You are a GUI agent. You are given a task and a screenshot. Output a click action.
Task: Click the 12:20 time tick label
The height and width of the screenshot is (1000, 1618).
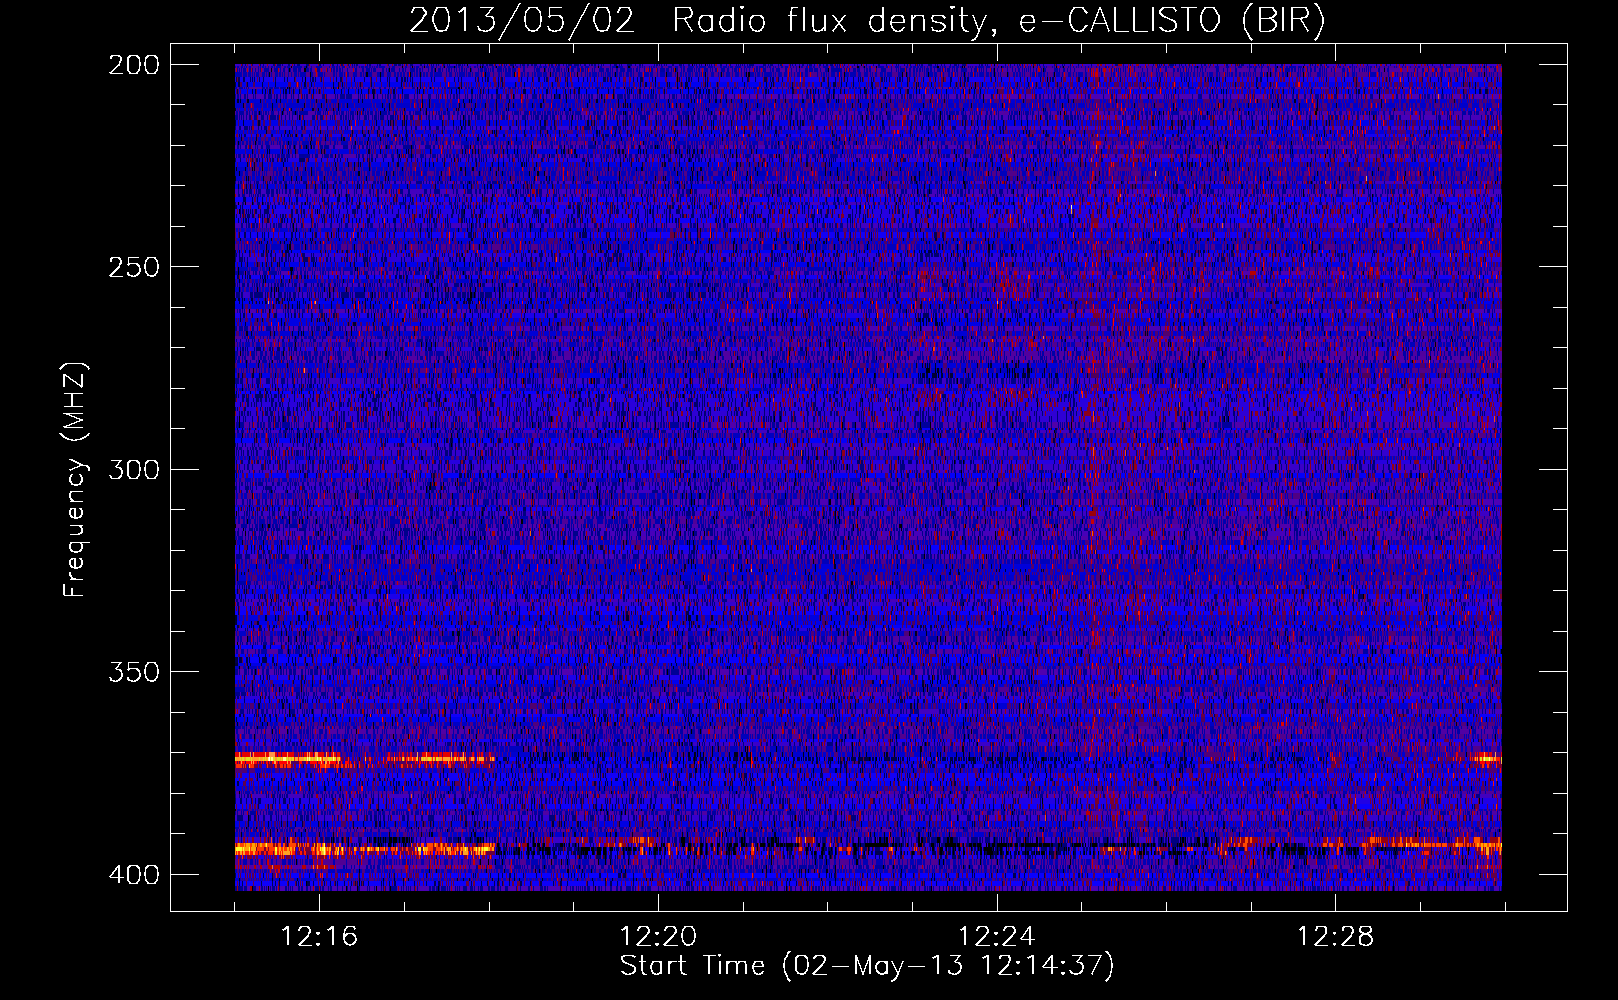[658, 937]
